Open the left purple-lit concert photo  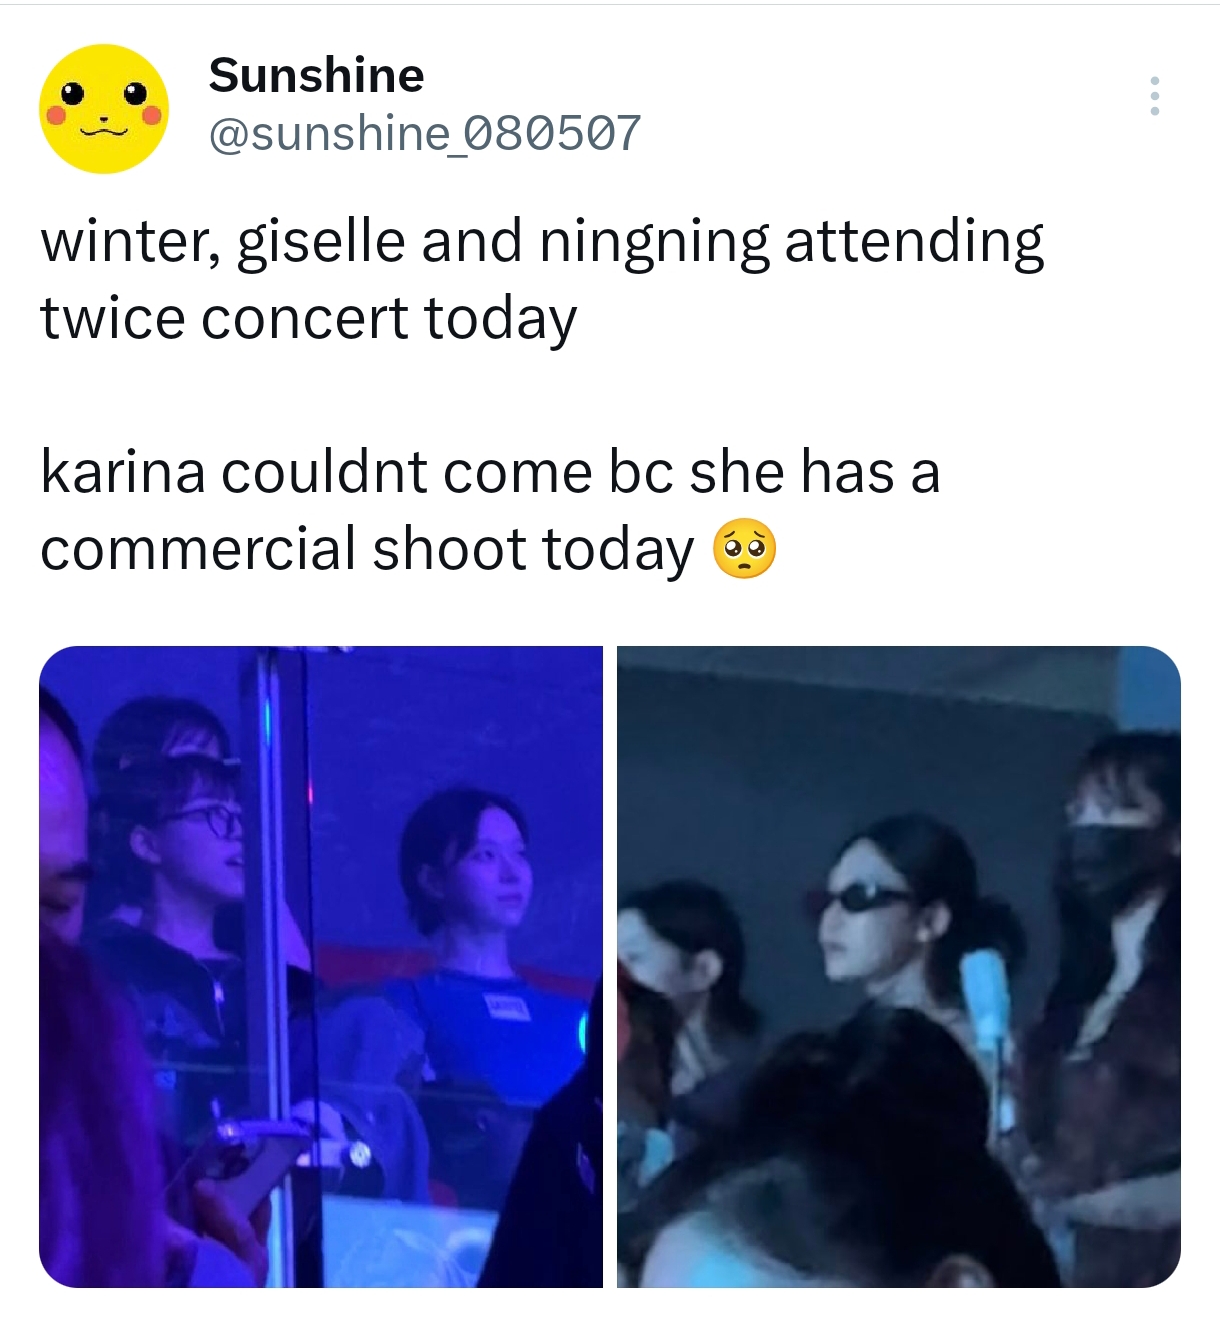321,967
